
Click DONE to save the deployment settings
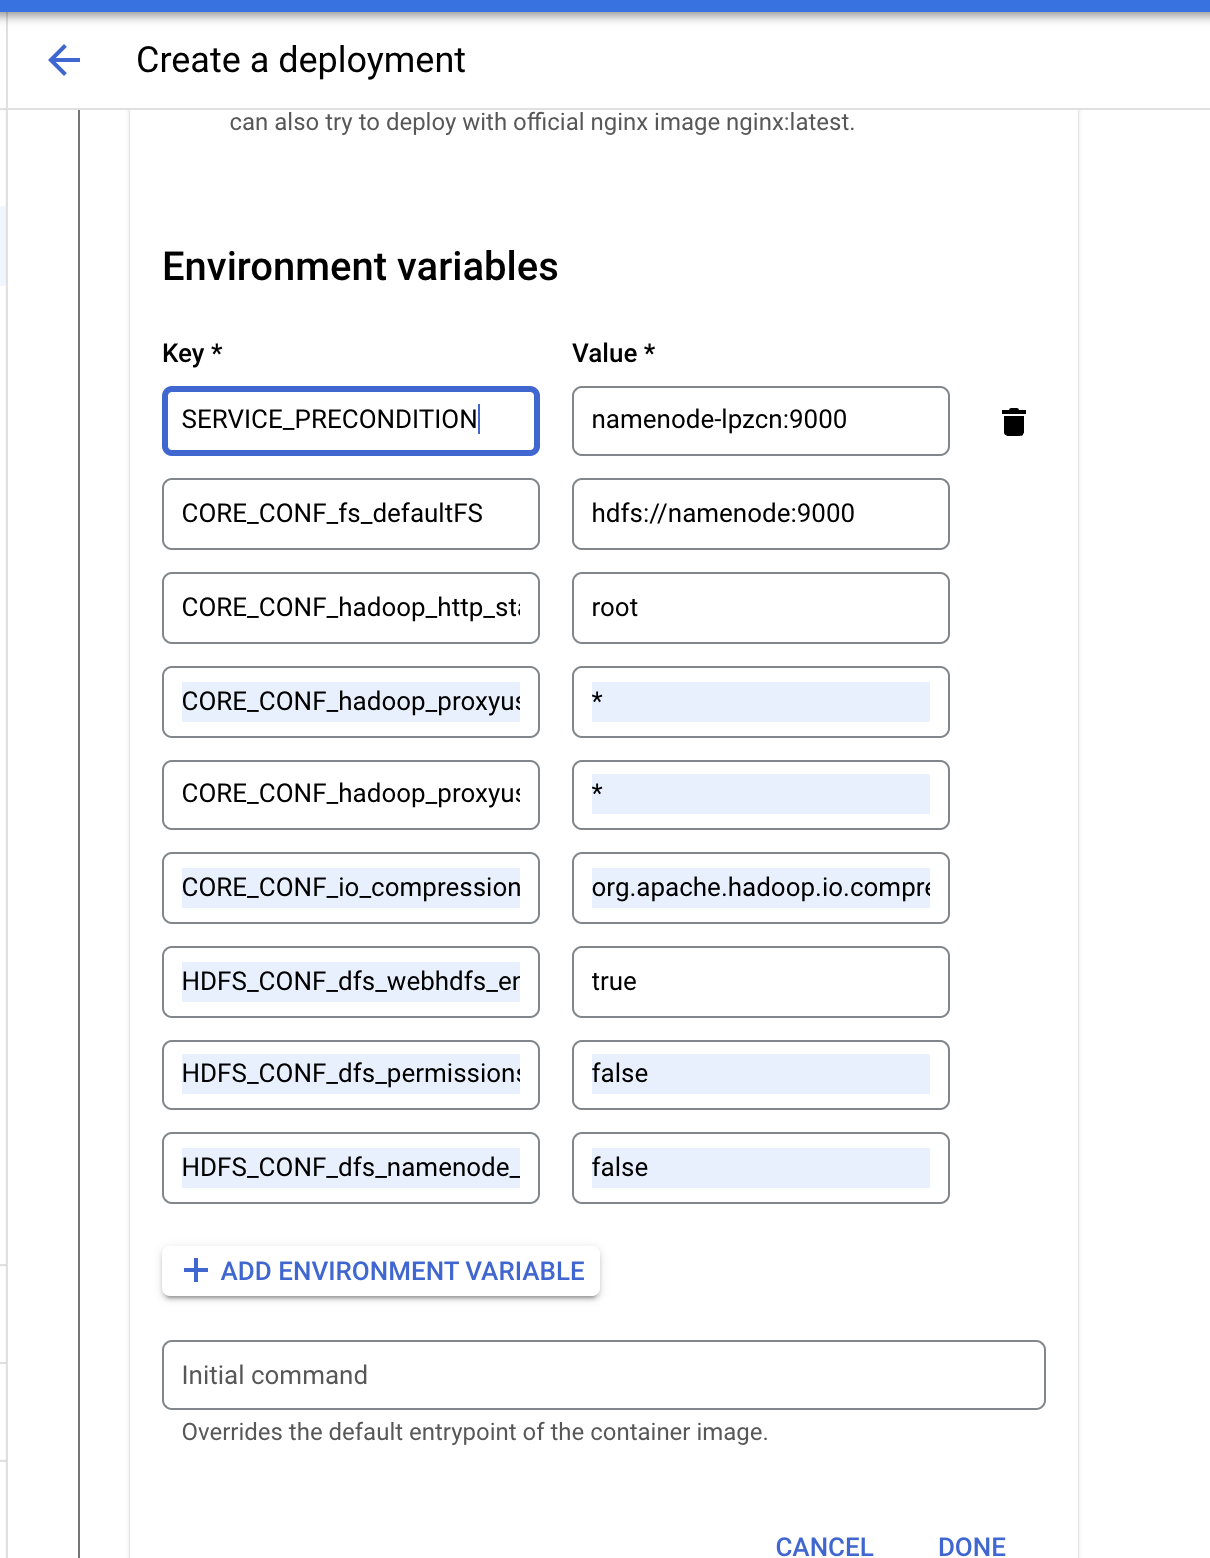pyautogui.click(x=971, y=1546)
